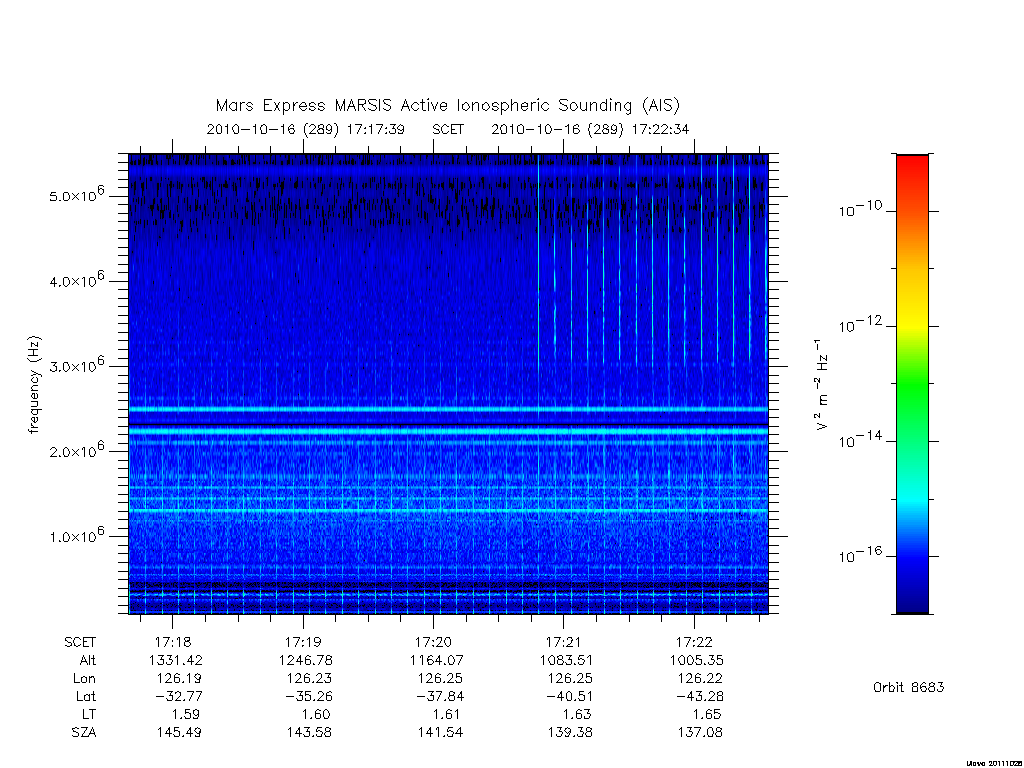The width and height of the screenshot is (1024, 768).
Task: Click the 10^-10 color bar tick label
Action: [860, 209]
